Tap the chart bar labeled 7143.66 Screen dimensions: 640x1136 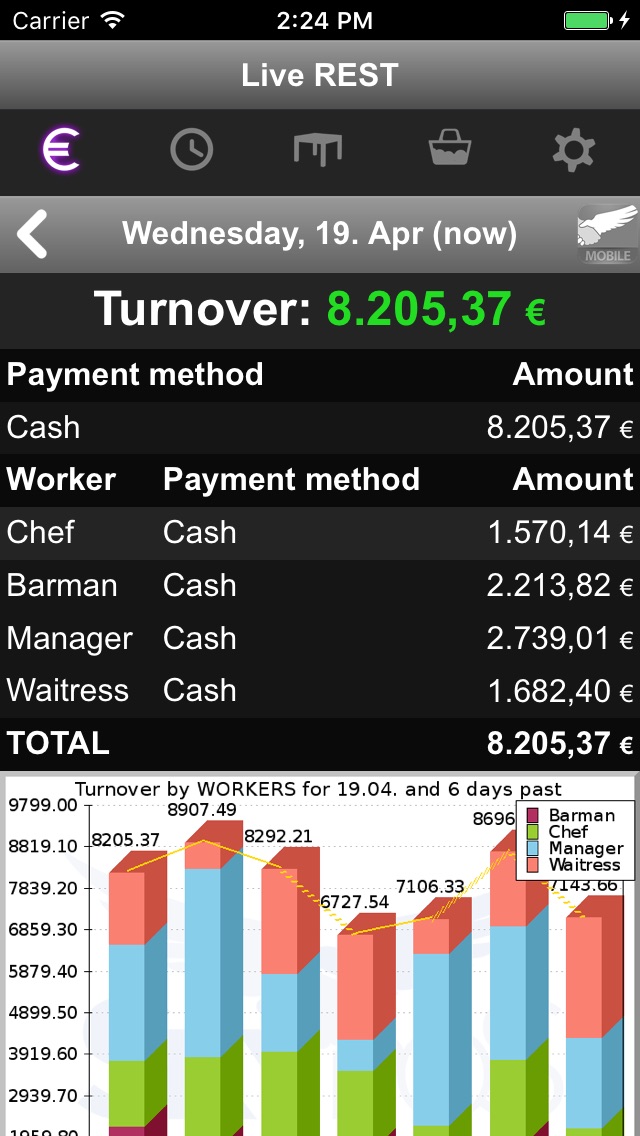pos(594,1014)
